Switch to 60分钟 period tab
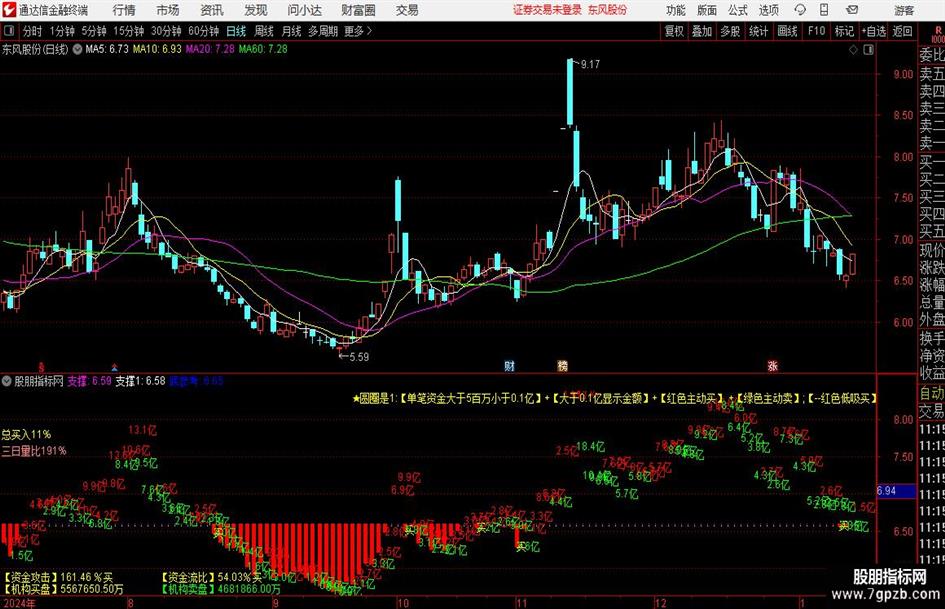The image size is (945, 609). pos(203,31)
